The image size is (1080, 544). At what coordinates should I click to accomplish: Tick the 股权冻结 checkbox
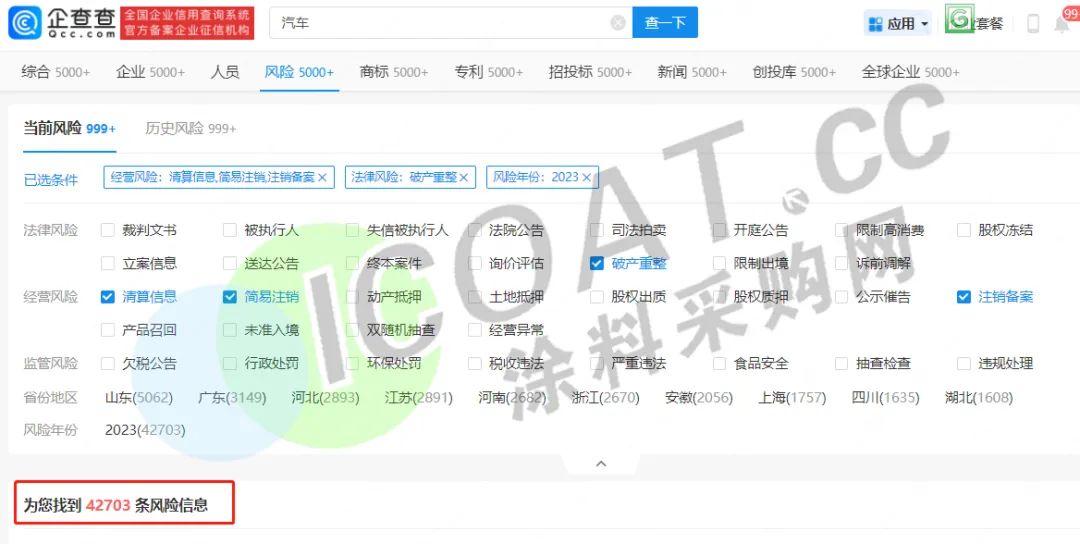point(964,230)
